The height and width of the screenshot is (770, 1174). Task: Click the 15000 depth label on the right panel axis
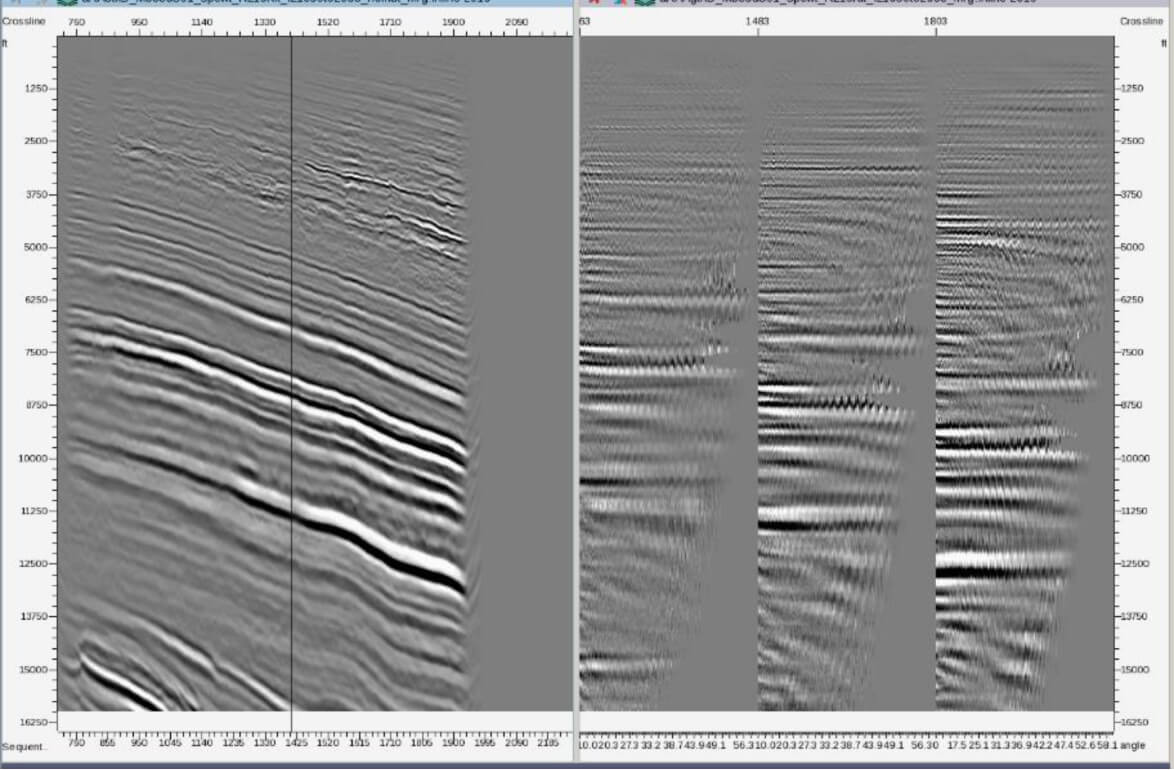(x=1135, y=670)
